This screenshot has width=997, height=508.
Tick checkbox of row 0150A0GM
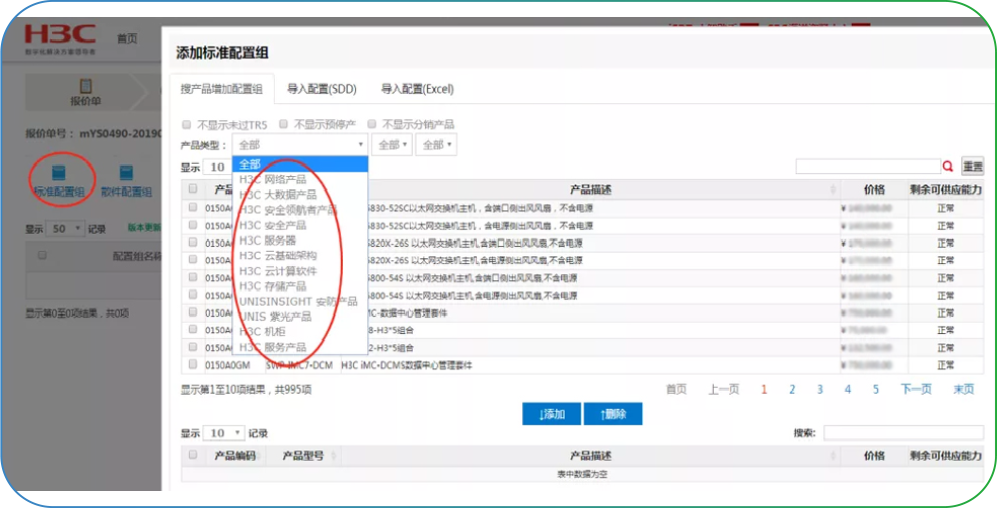(x=193, y=364)
